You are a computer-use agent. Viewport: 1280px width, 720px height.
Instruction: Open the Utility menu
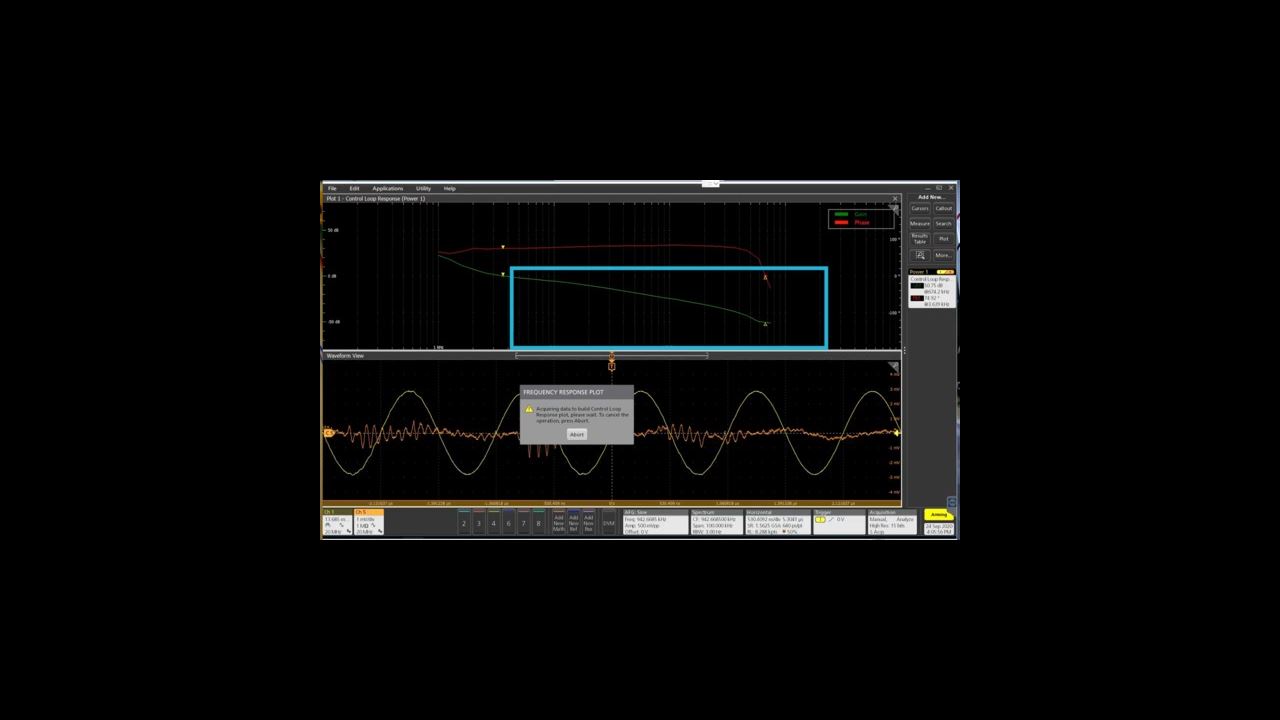(x=423, y=188)
